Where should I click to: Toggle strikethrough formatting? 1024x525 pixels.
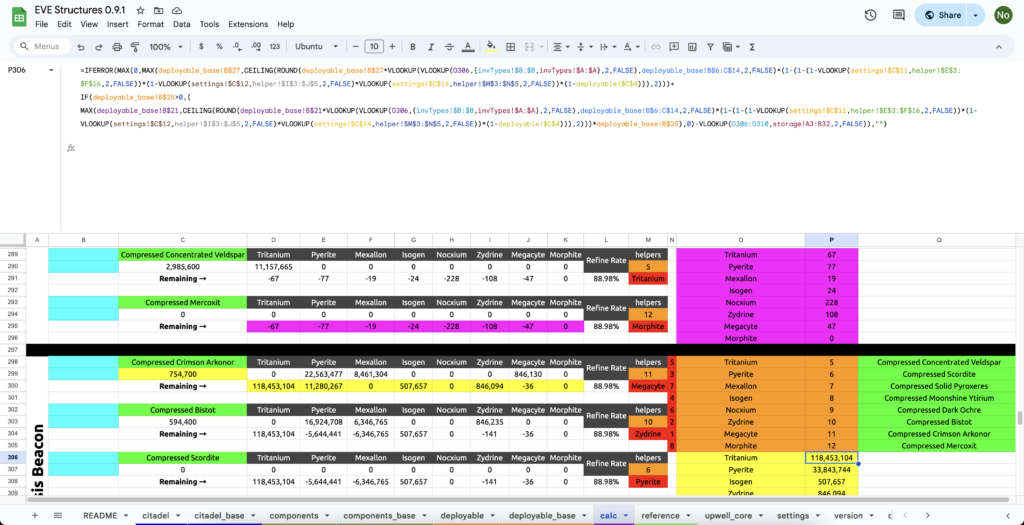[x=449, y=47]
